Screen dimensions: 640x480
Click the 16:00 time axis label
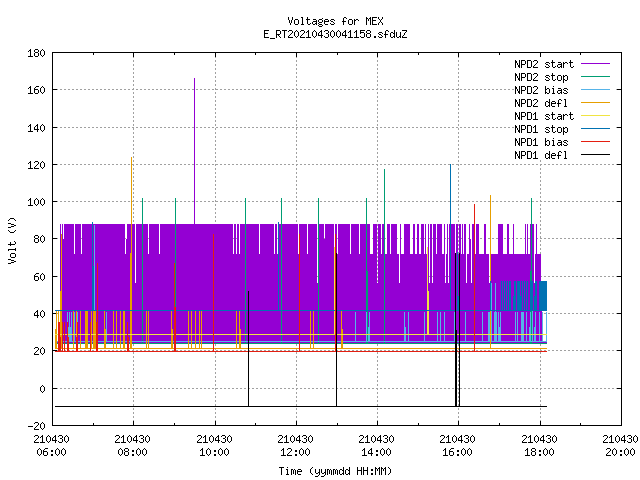point(458,445)
